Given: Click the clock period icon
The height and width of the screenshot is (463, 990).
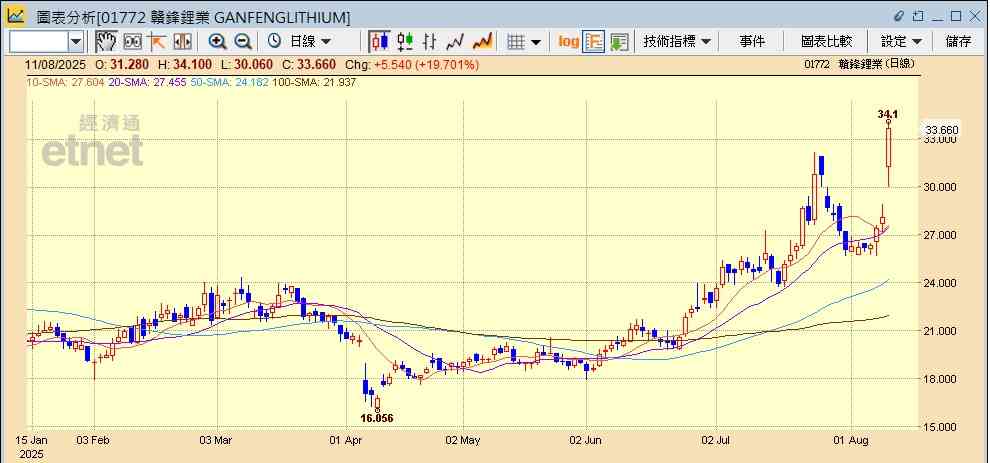Looking at the screenshot, I should (274, 42).
